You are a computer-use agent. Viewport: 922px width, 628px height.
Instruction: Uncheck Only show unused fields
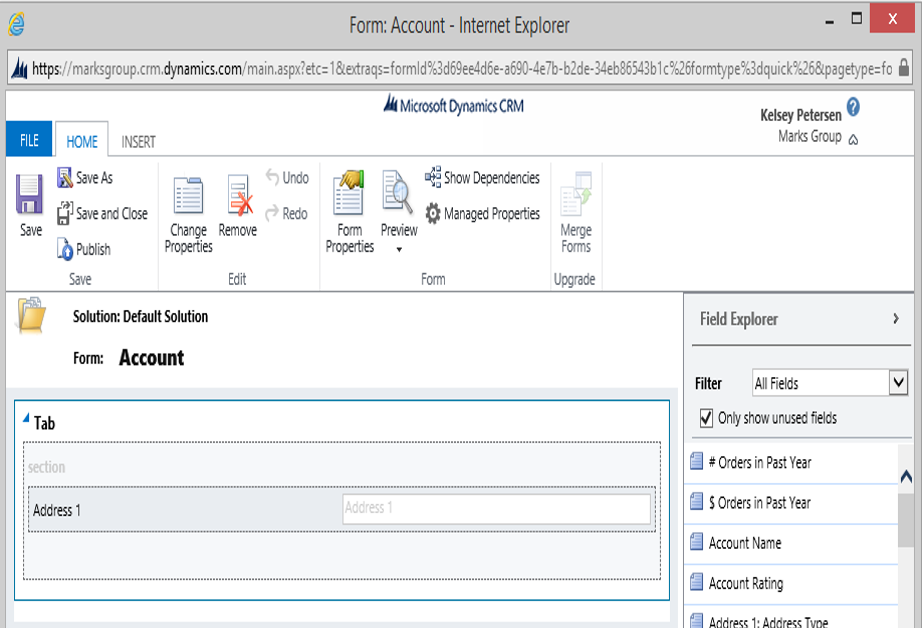pos(706,418)
